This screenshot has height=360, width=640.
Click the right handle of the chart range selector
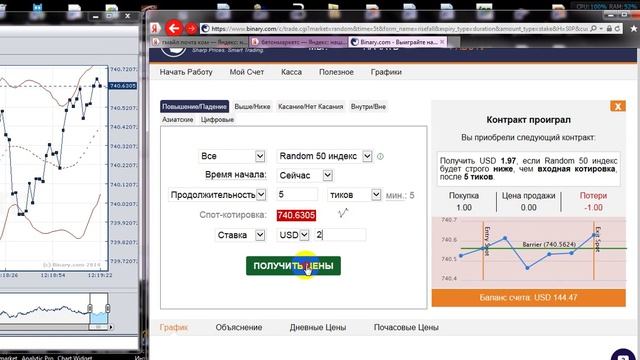pos(108,308)
